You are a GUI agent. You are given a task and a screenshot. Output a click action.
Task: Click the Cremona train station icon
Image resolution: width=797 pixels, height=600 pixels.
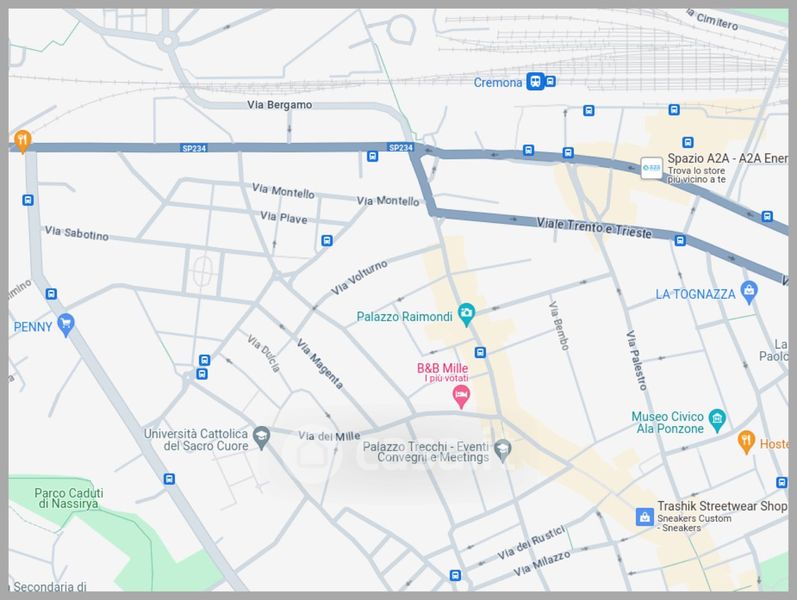click(536, 82)
